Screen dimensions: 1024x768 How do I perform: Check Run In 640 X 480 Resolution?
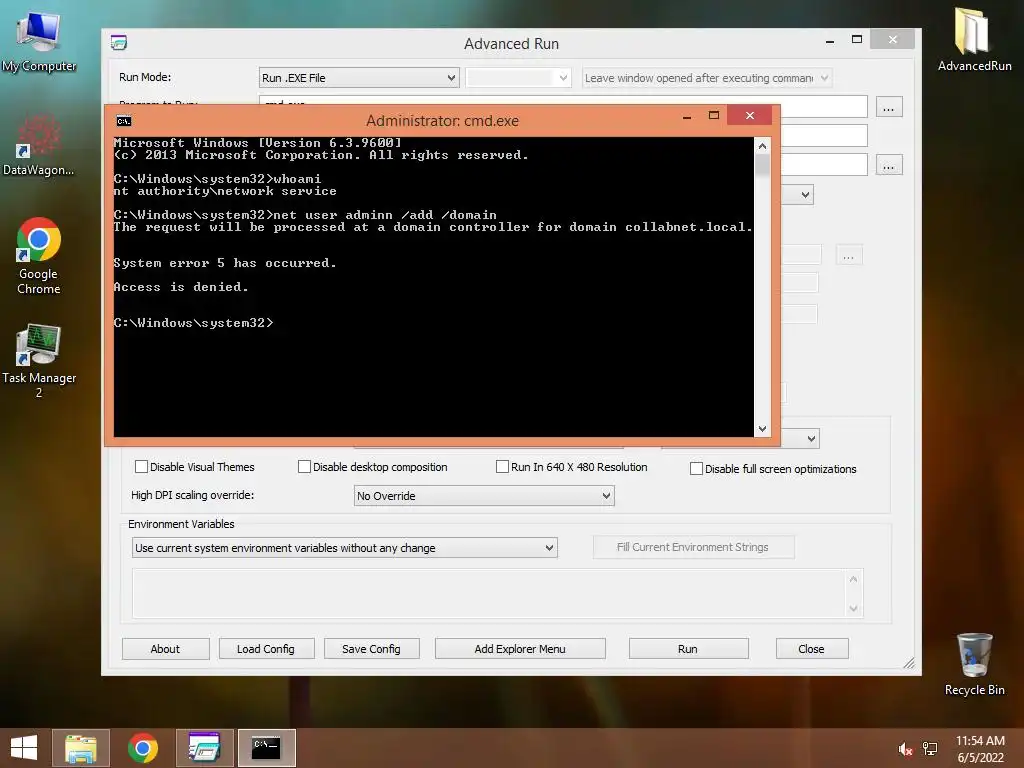pyautogui.click(x=502, y=467)
